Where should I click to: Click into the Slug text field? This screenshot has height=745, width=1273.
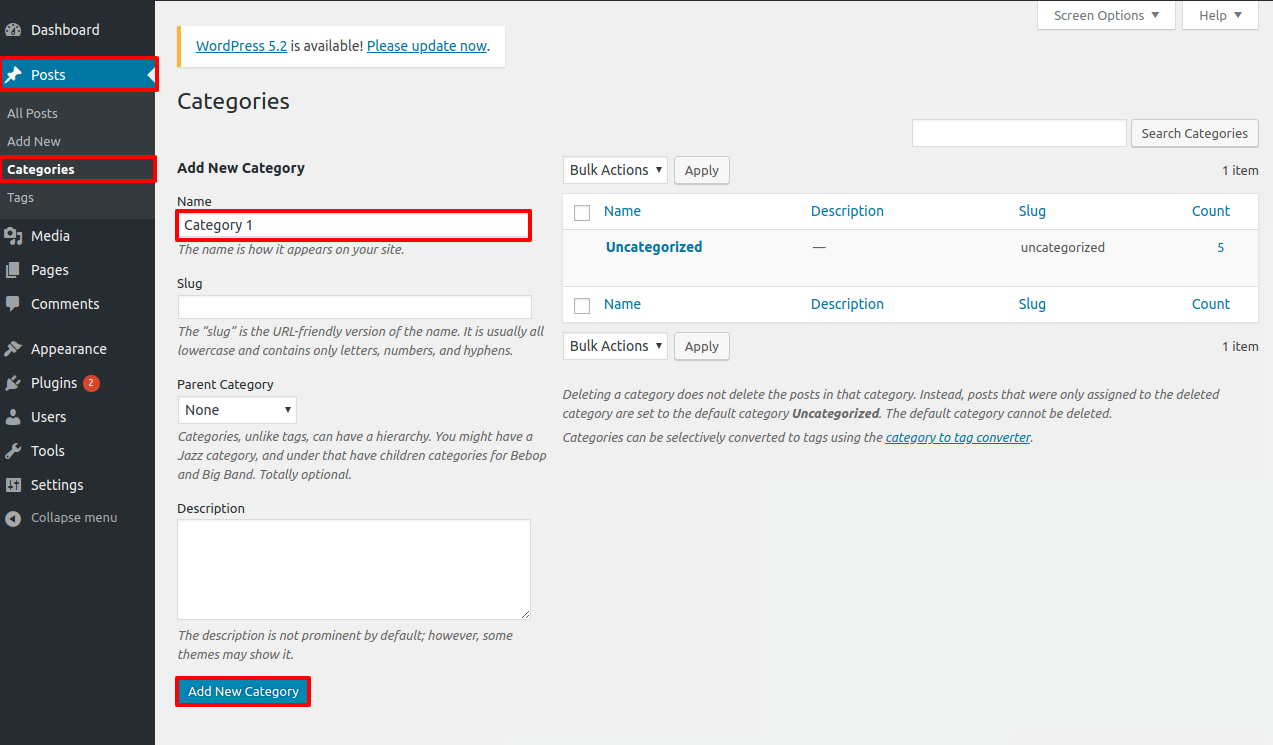click(354, 307)
